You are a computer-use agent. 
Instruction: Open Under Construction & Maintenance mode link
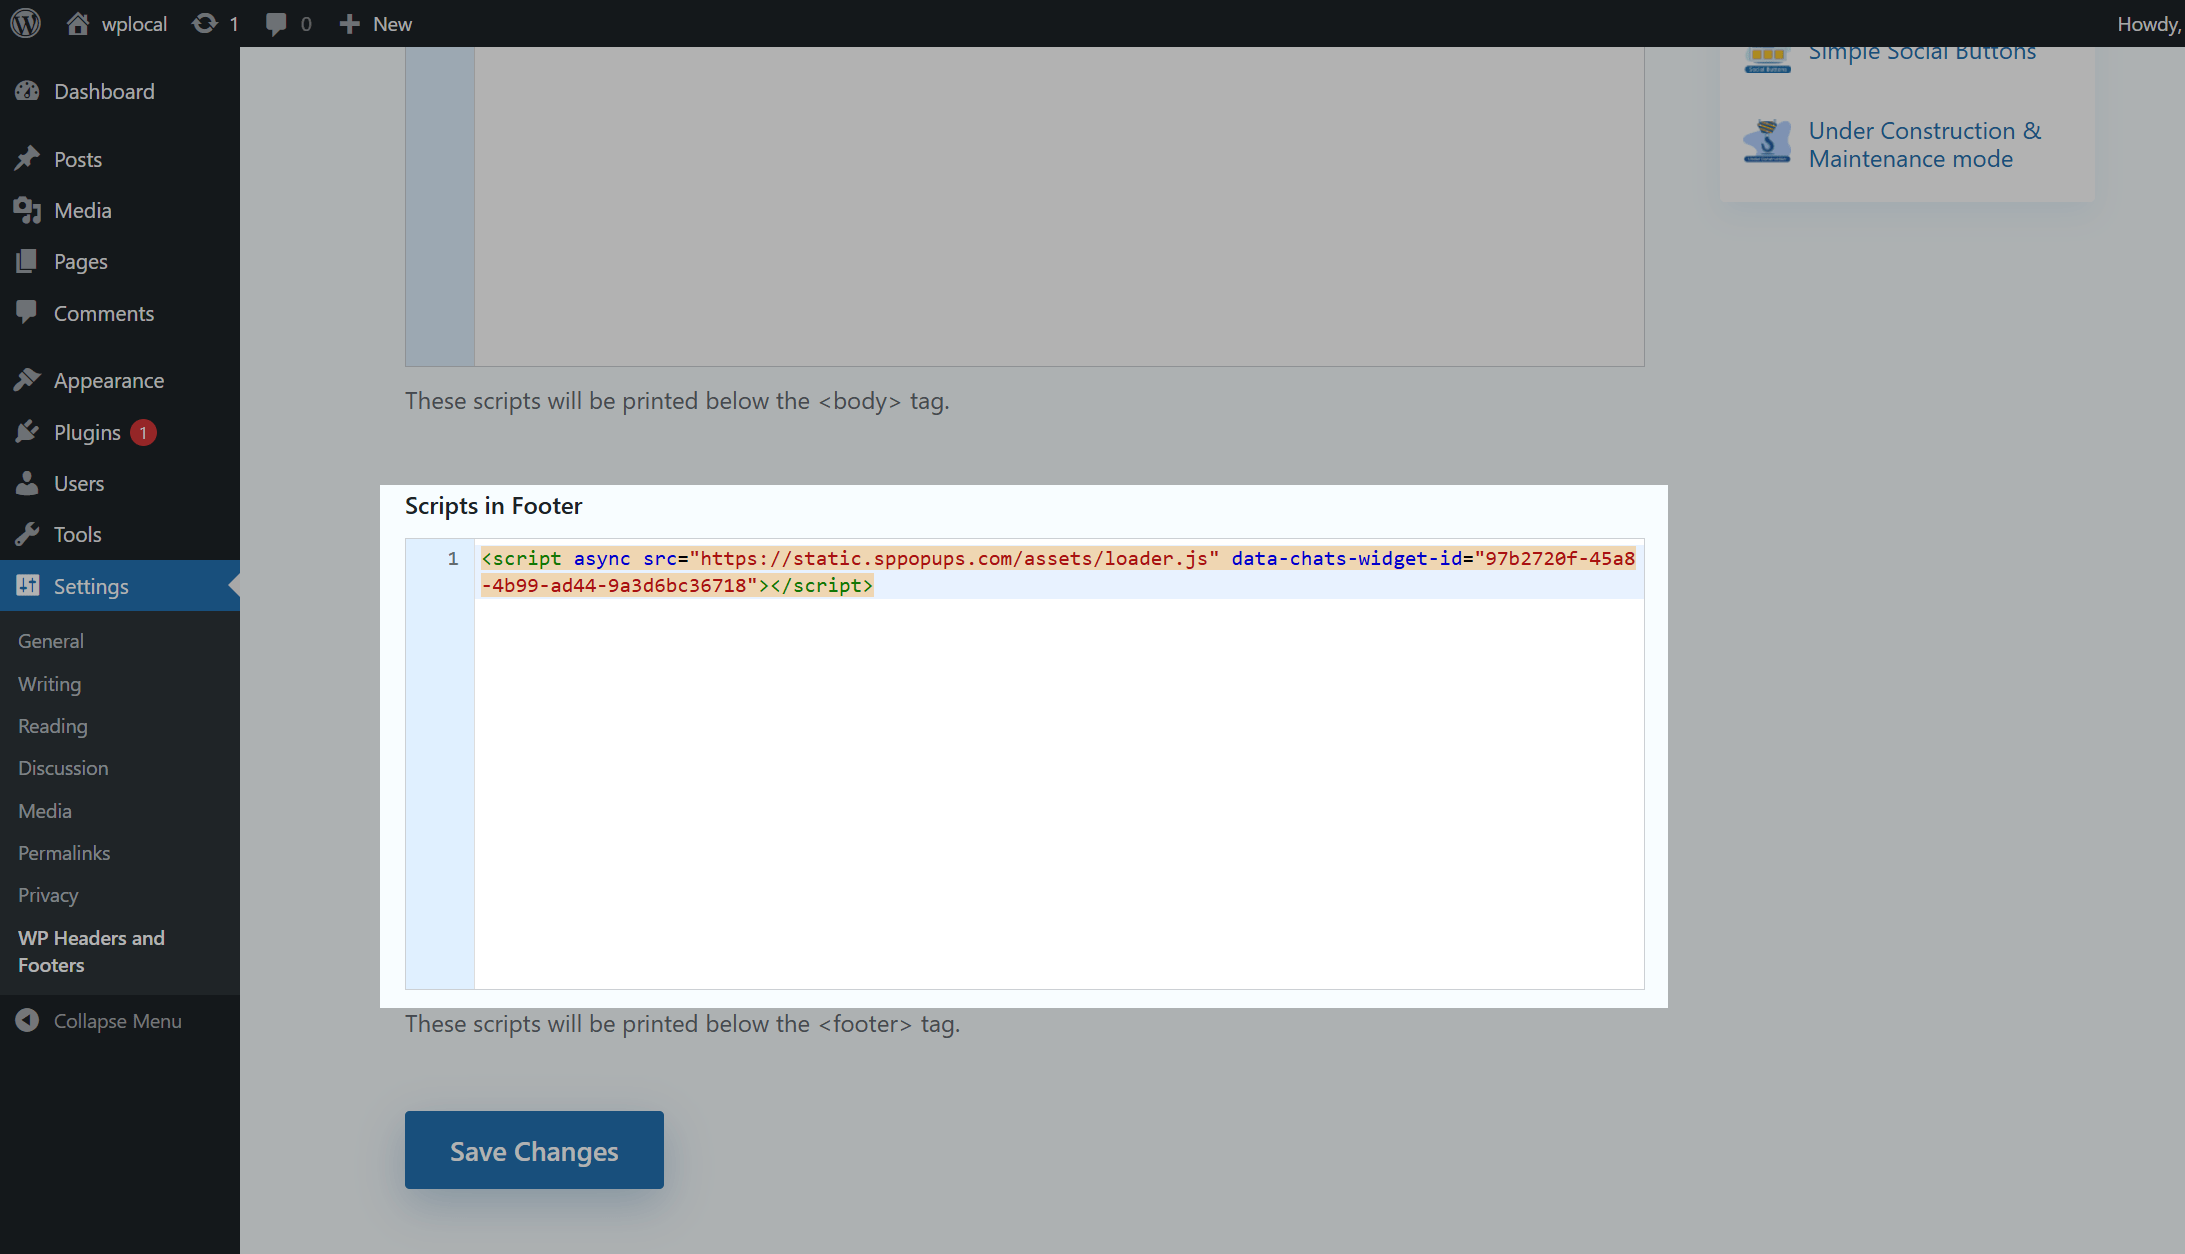1924,145
